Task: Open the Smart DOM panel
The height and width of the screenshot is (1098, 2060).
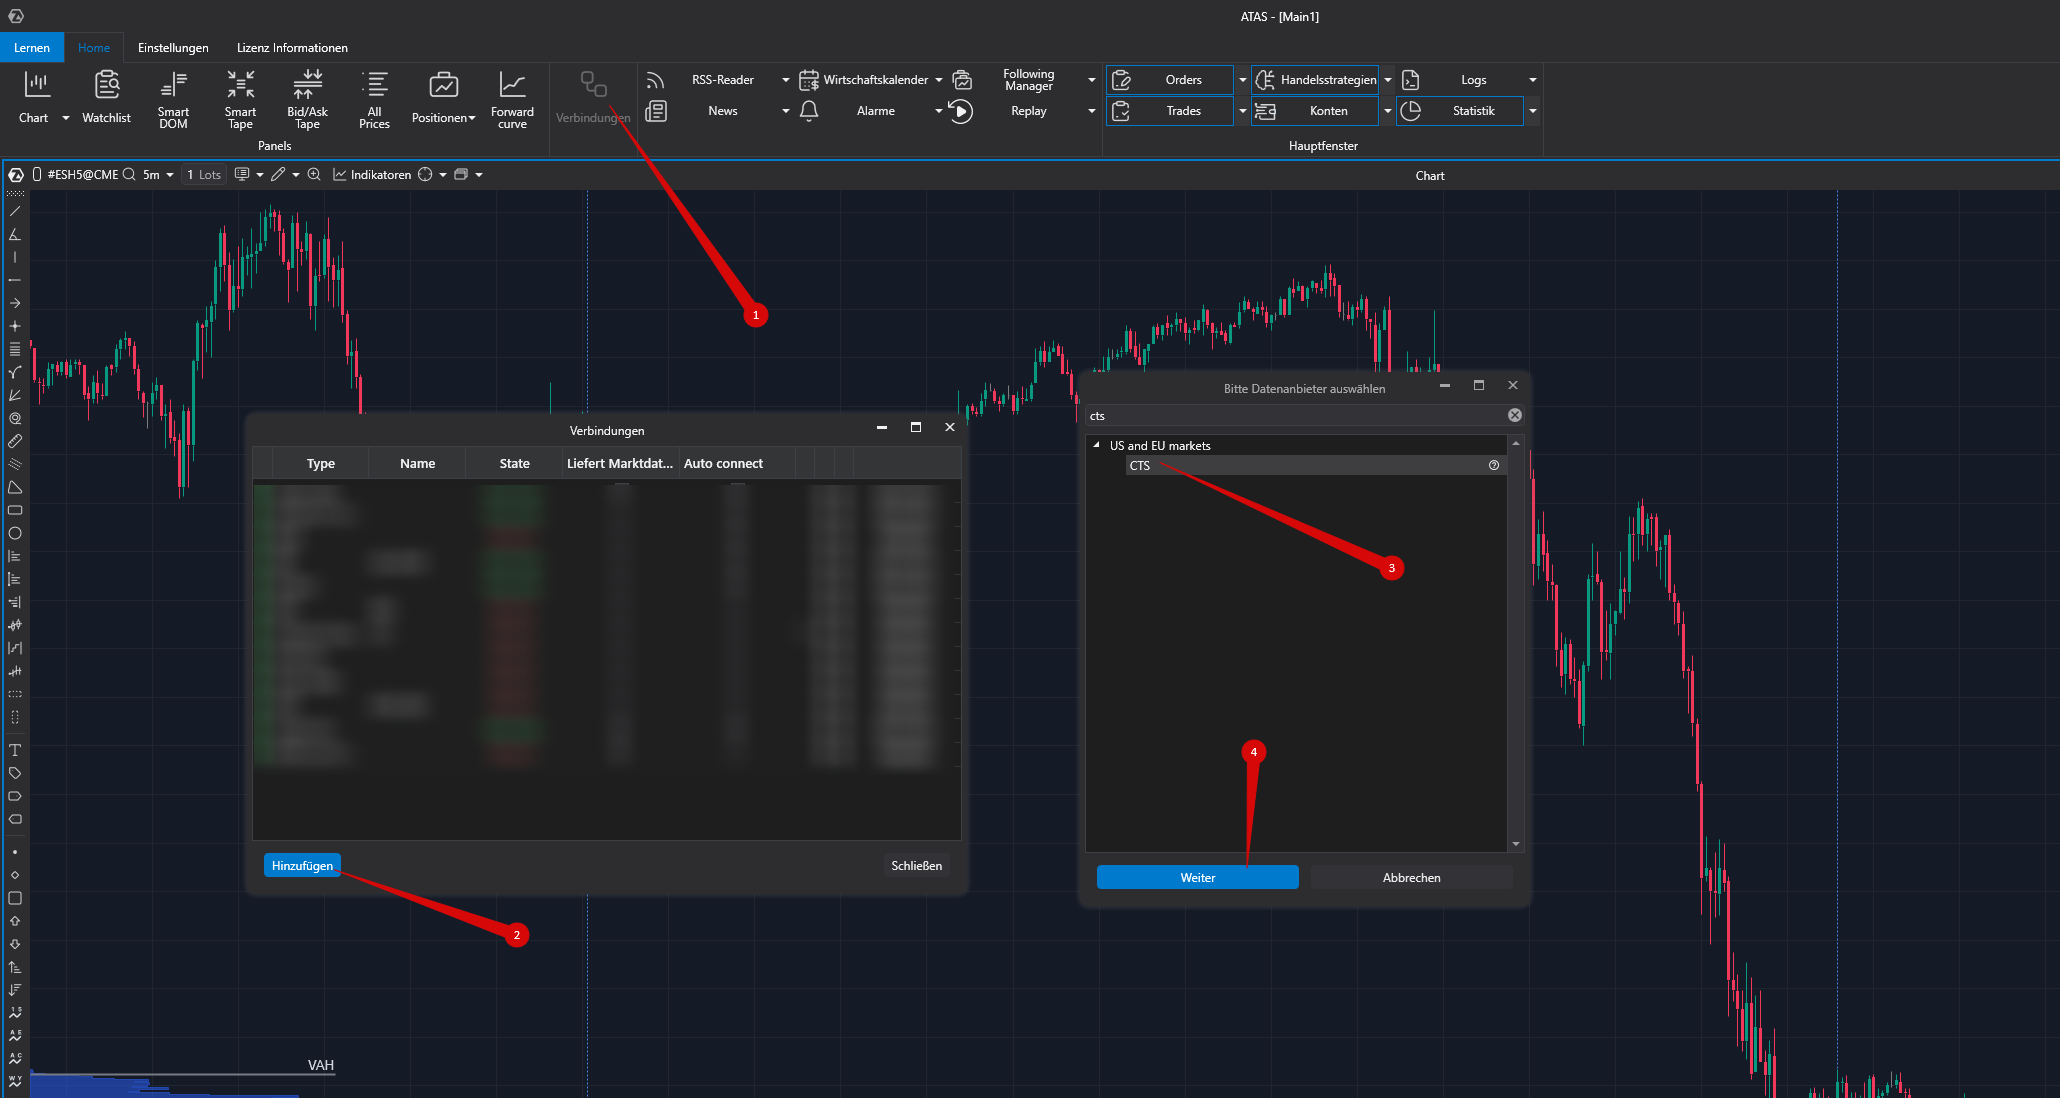Action: tap(173, 99)
